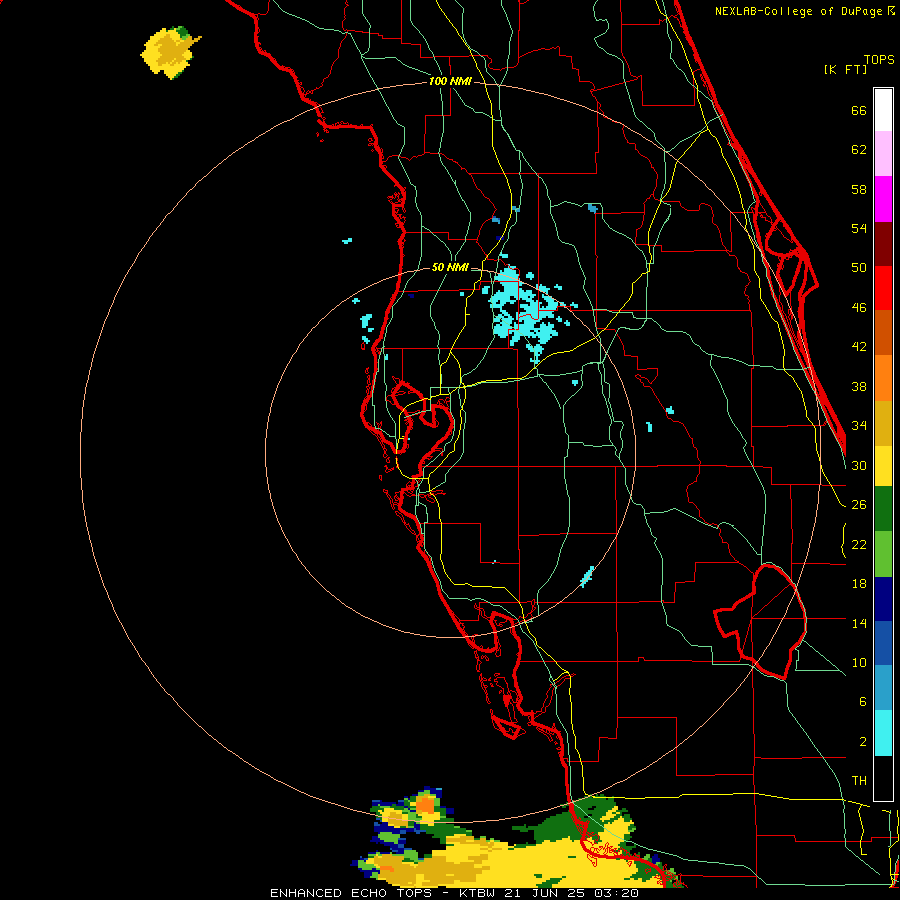Select the sky blue legend swatch
Image resolution: width=900 pixels, height=900 pixels.
click(x=883, y=688)
